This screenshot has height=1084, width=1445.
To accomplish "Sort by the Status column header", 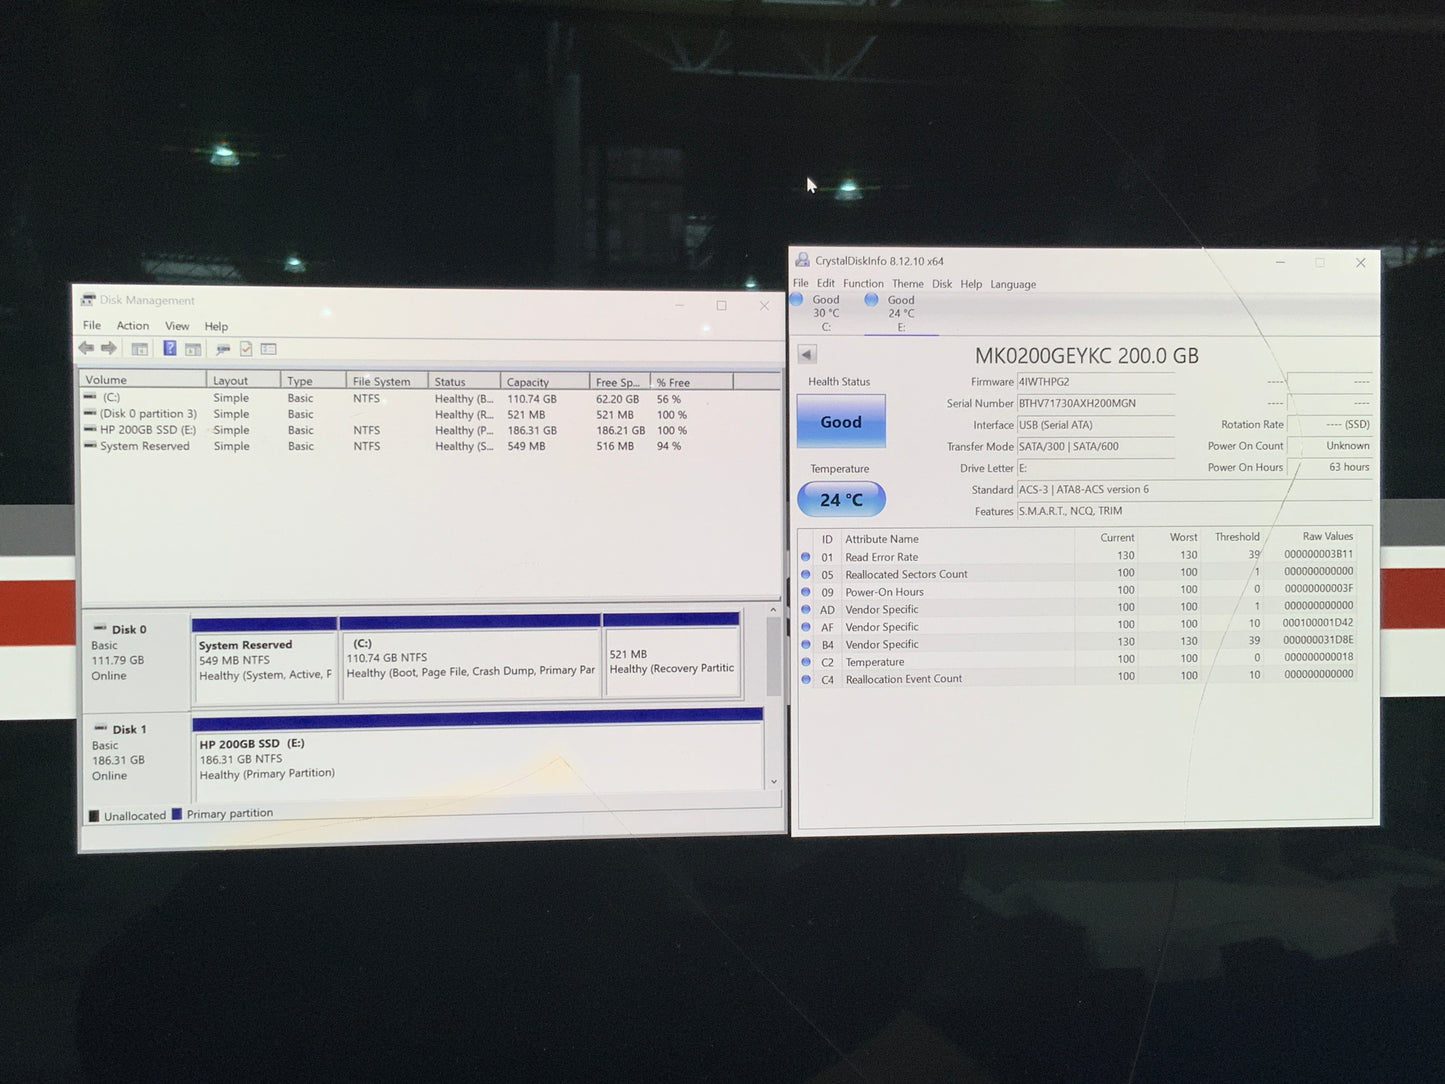I will click(x=464, y=381).
